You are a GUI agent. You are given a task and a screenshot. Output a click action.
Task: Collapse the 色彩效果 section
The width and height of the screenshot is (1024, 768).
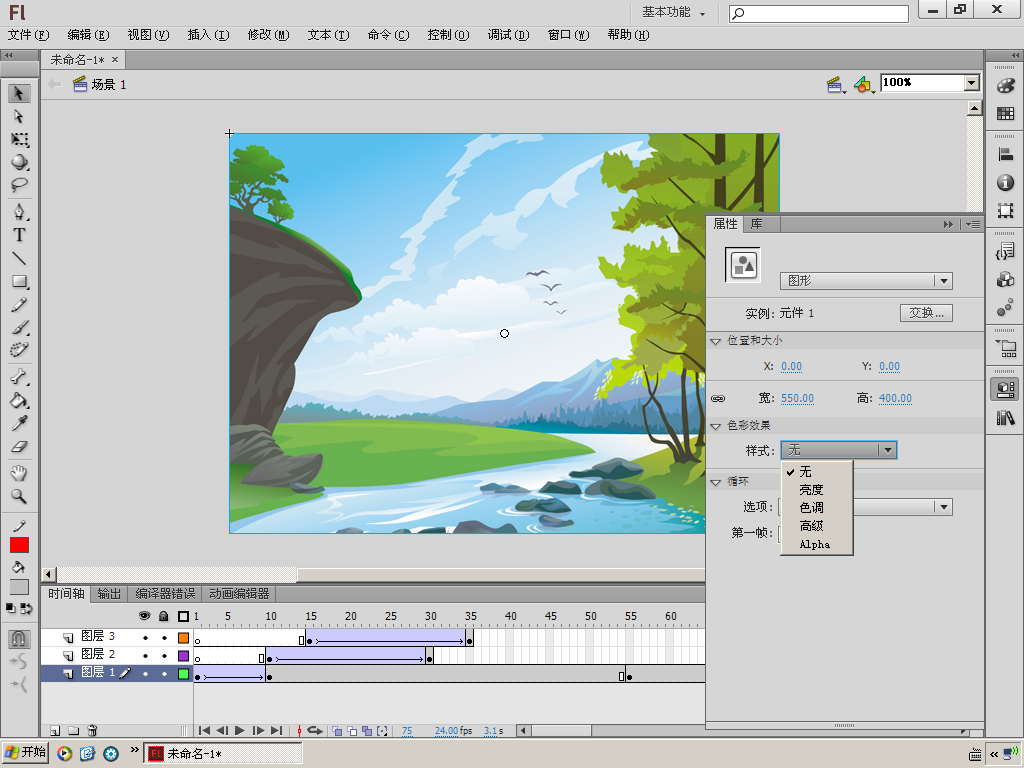pos(716,426)
